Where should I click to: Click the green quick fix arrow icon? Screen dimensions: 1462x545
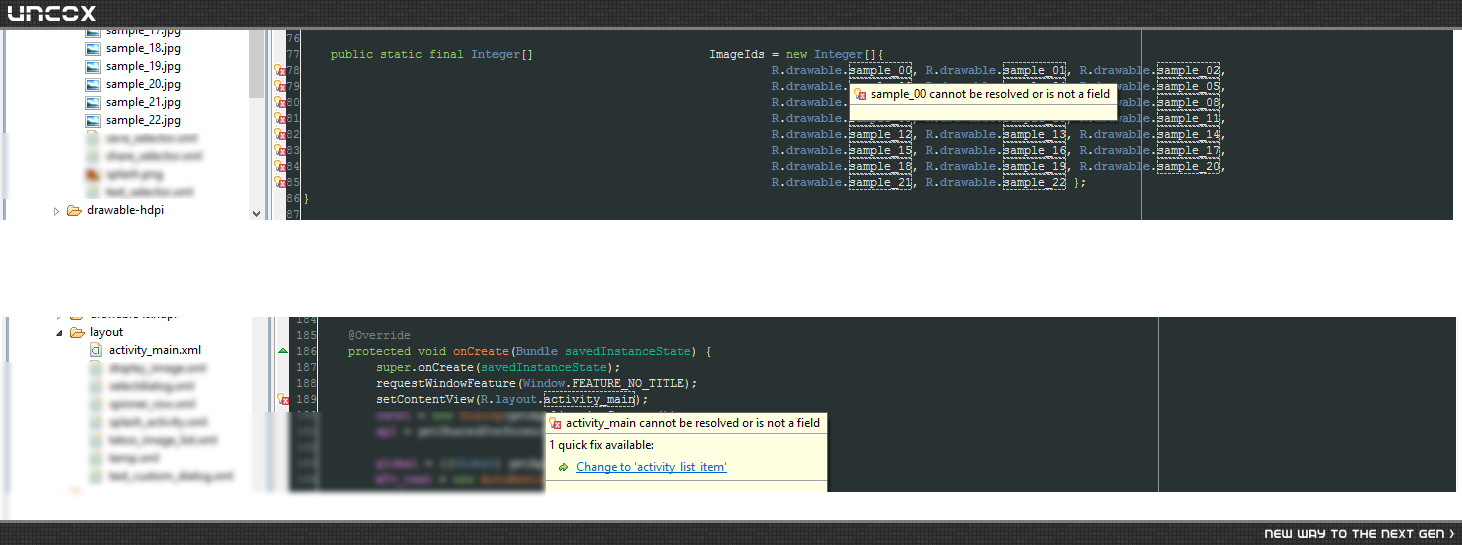click(x=564, y=467)
